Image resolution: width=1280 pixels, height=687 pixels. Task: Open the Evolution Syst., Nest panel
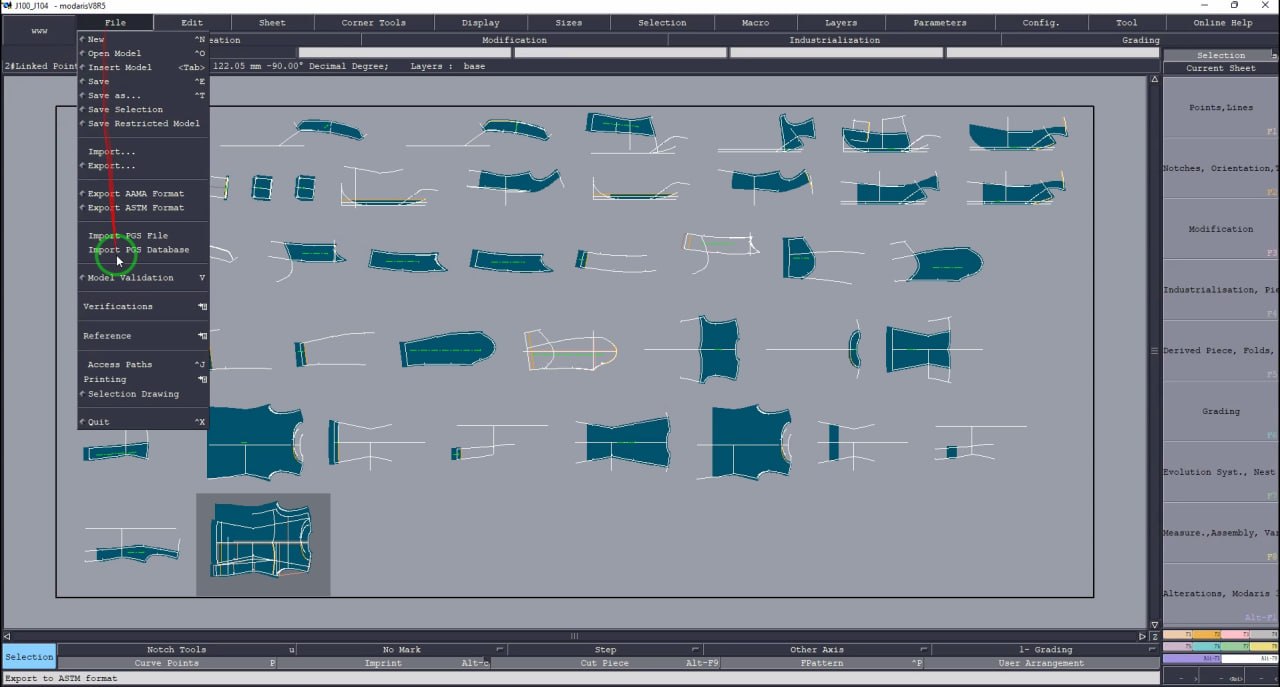pyautogui.click(x=1221, y=472)
